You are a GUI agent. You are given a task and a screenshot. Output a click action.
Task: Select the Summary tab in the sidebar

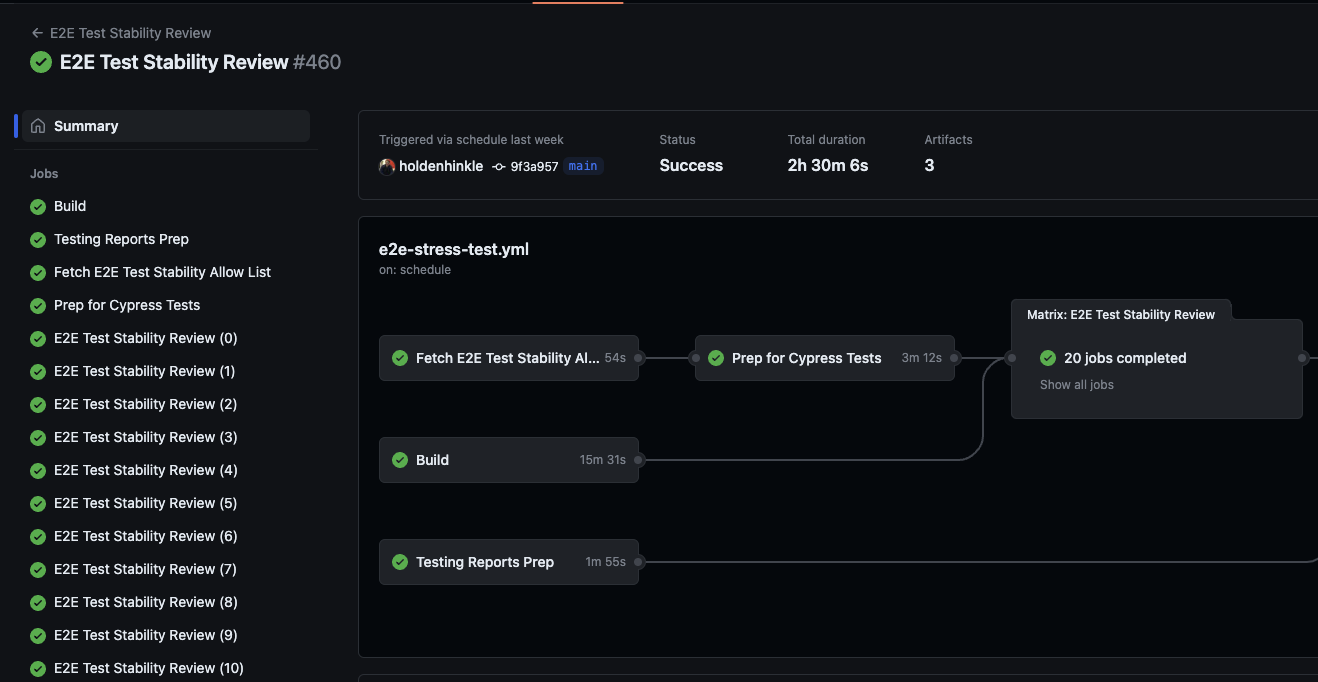86,125
